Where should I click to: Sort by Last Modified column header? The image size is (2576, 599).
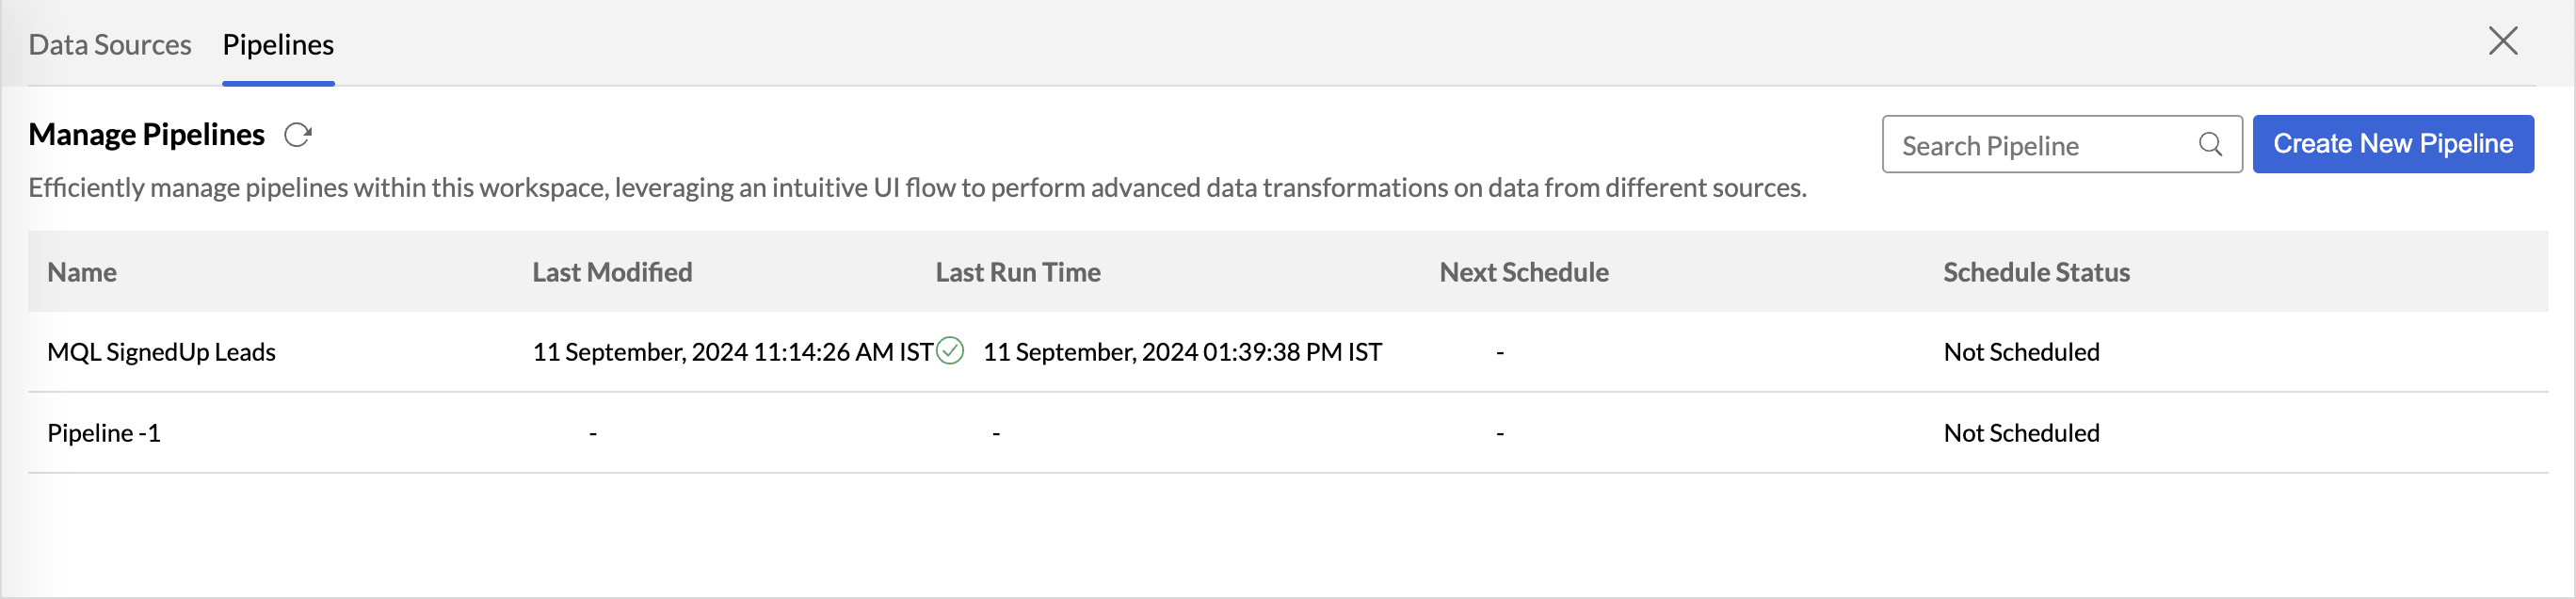point(612,272)
